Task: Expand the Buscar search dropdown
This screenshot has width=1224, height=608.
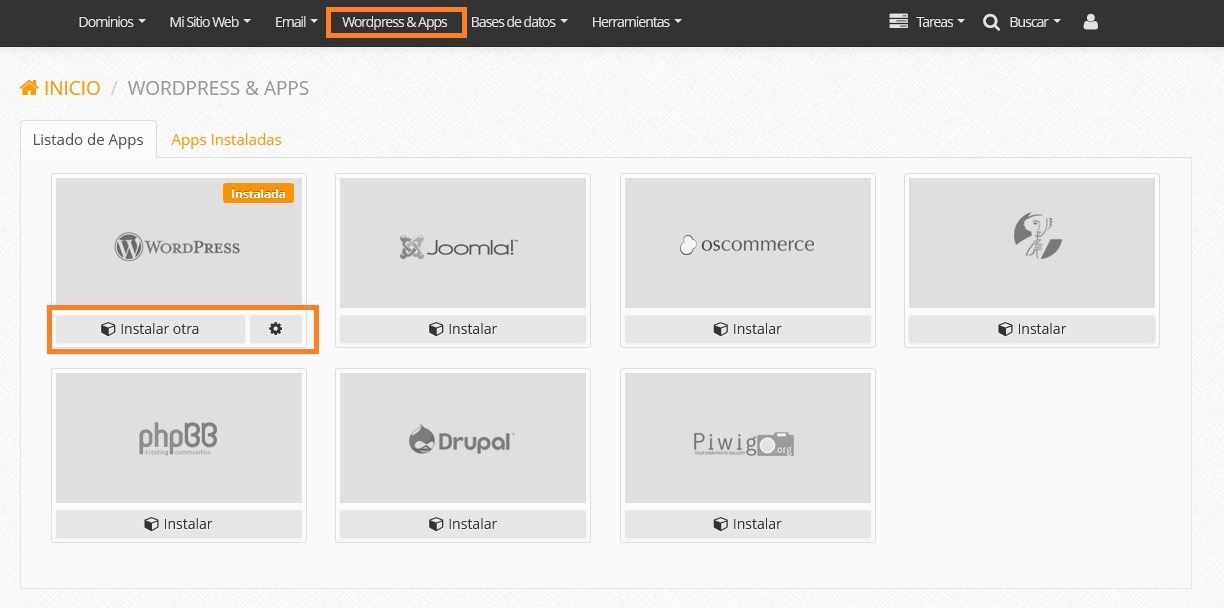Action: tap(1022, 22)
